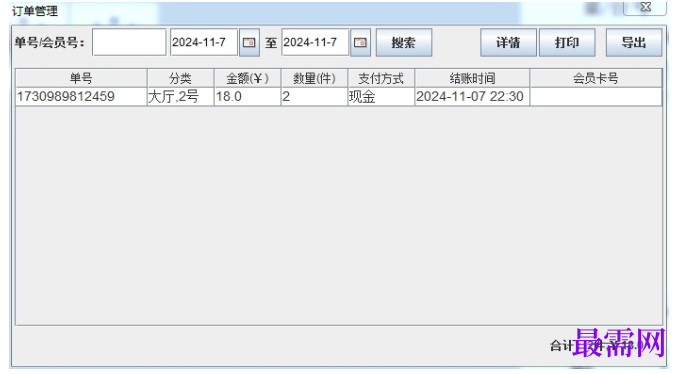Sort by 分类 column header

180,78
